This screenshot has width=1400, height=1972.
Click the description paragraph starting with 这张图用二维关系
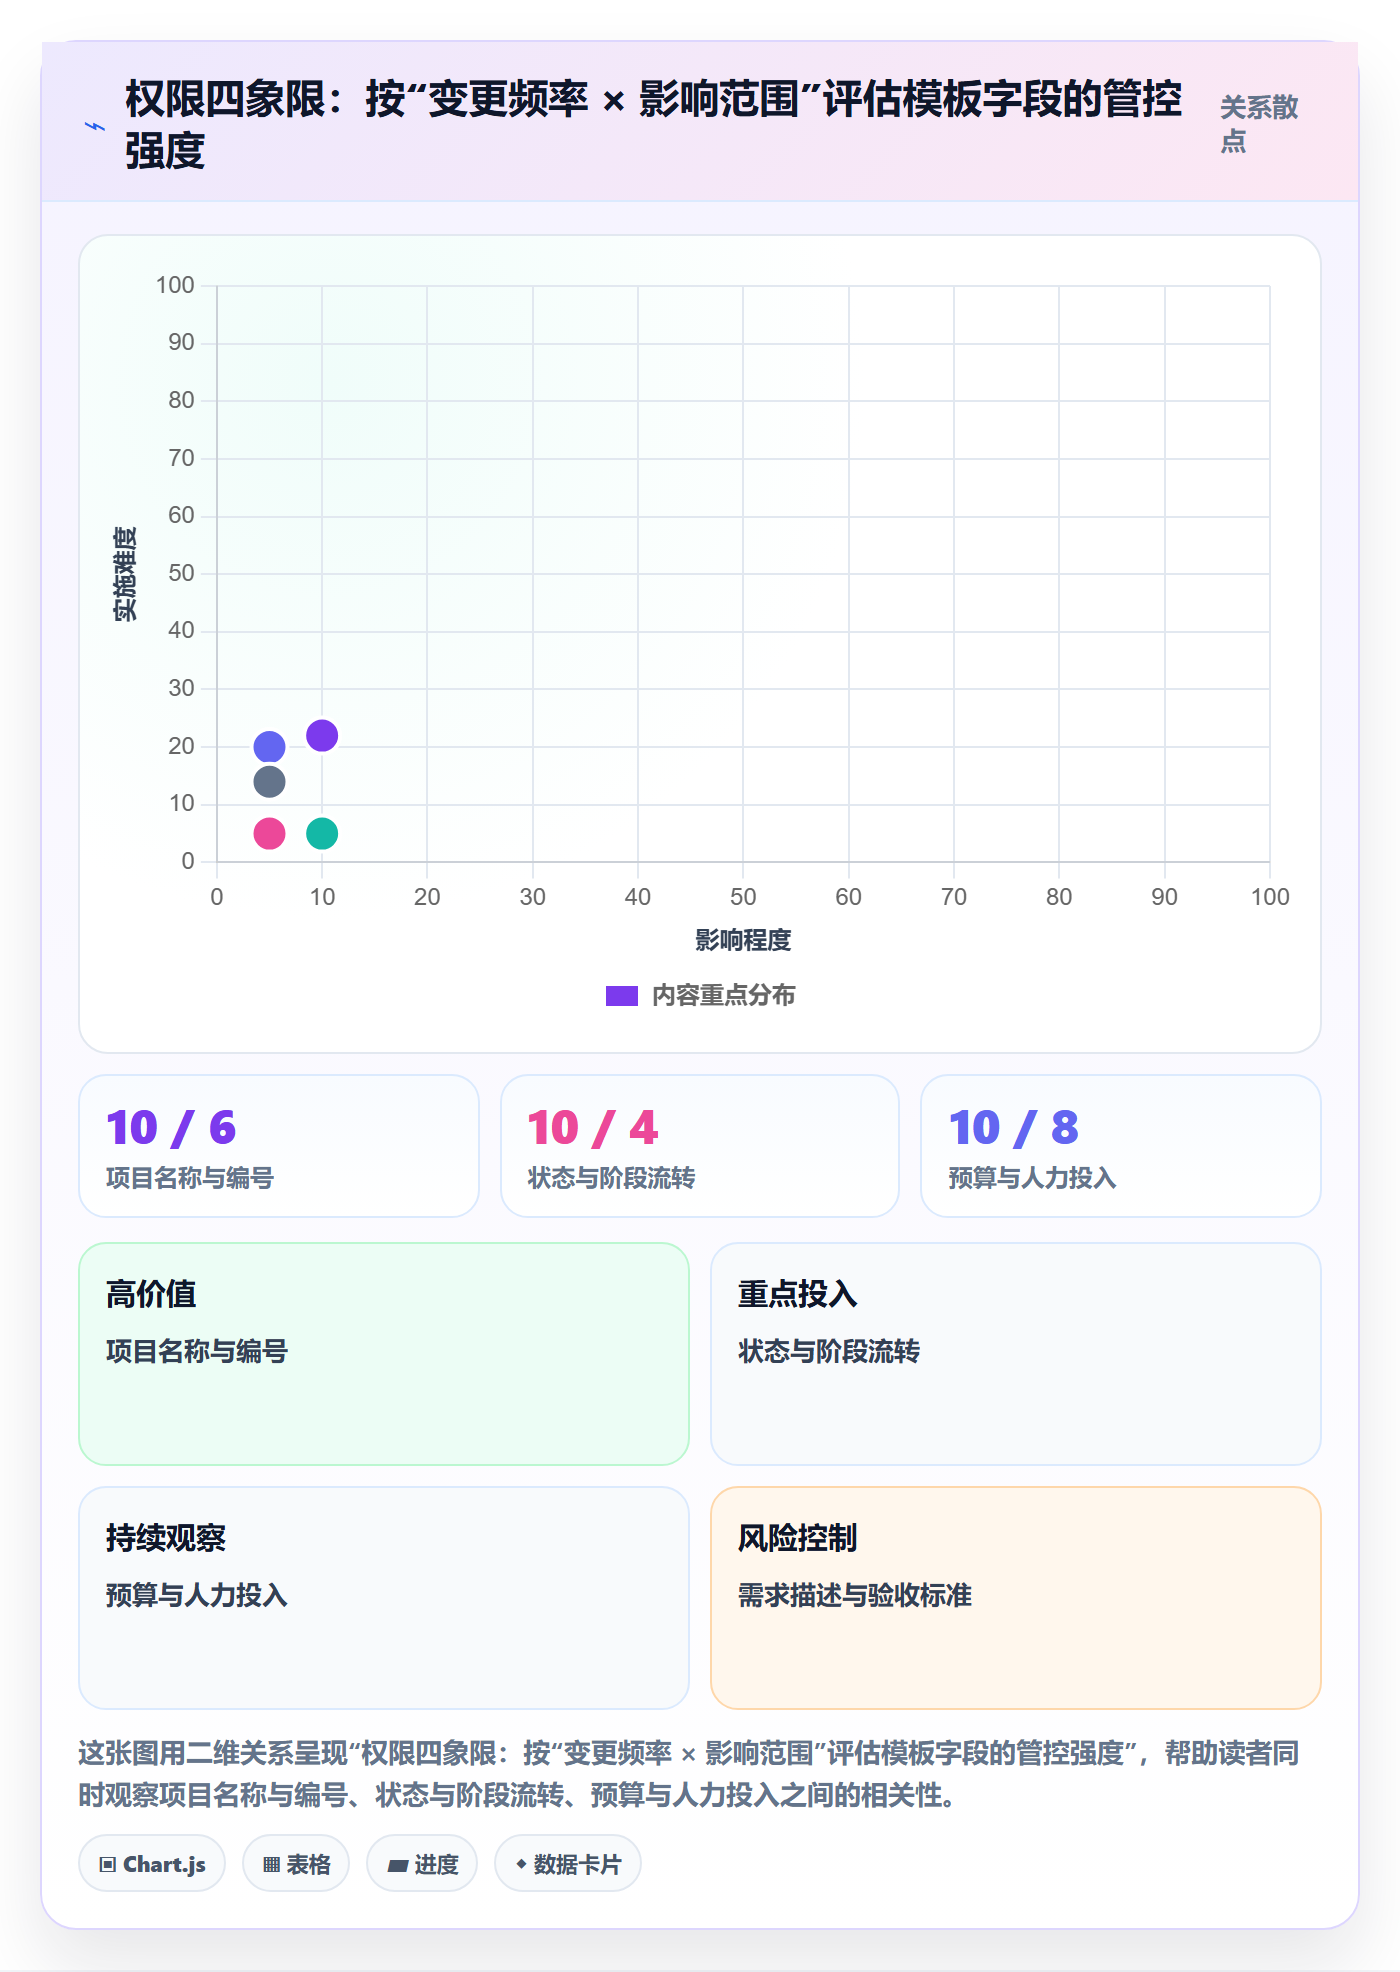tap(688, 1774)
